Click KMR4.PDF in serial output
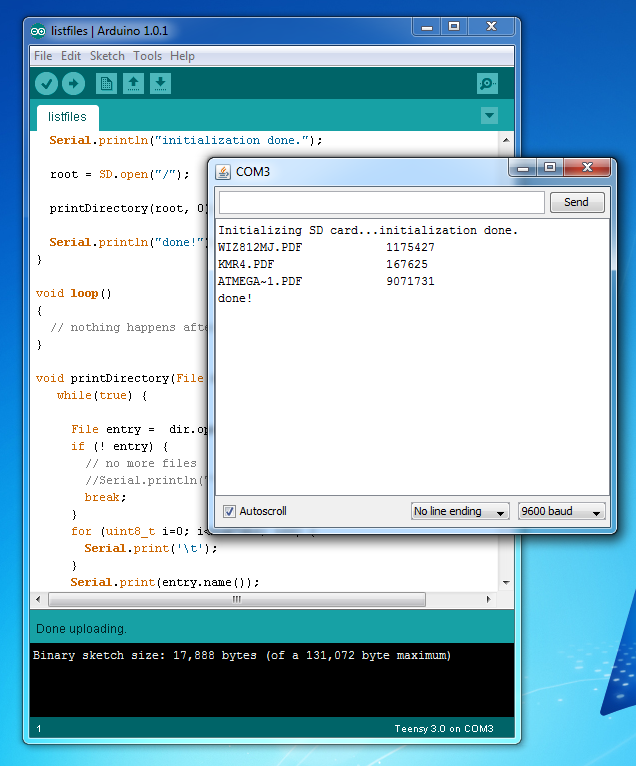Image resolution: width=636 pixels, height=766 pixels. tap(246, 265)
